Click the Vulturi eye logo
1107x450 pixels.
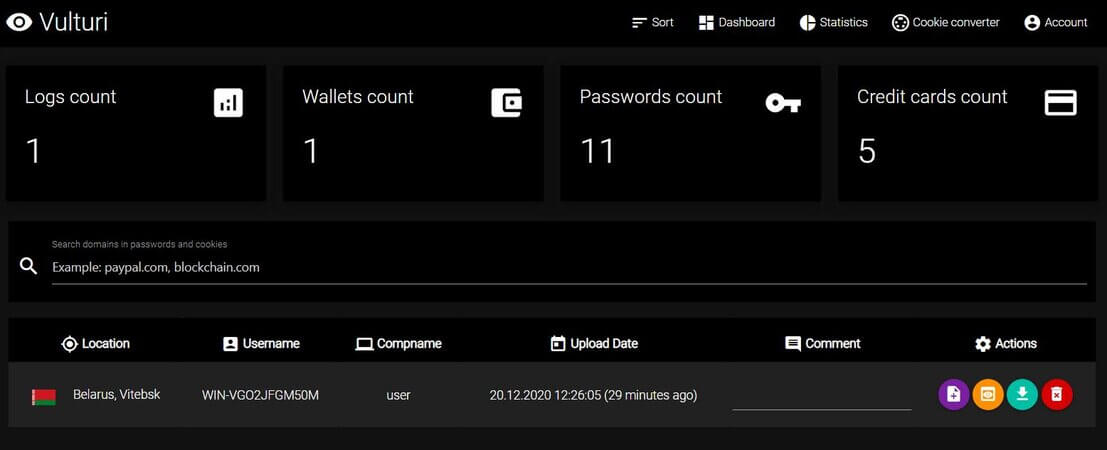pyautogui.click(x=19, y=22)
